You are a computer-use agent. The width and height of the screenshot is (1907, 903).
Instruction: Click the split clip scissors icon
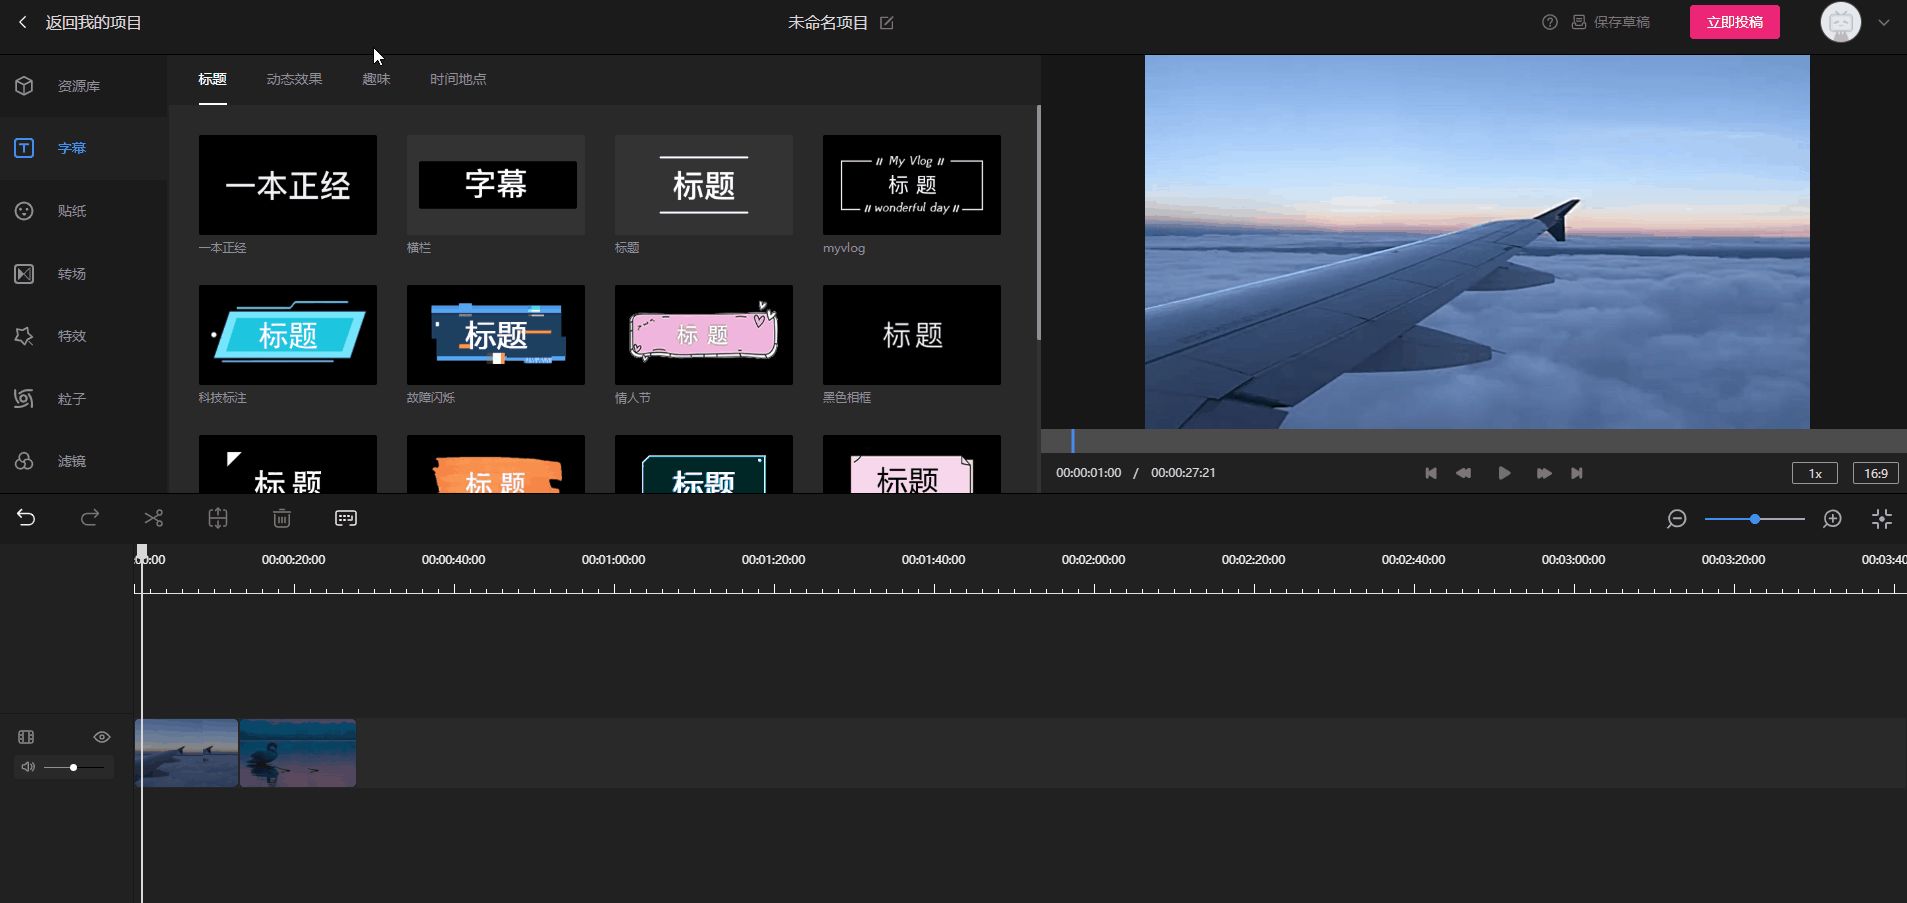153,518
